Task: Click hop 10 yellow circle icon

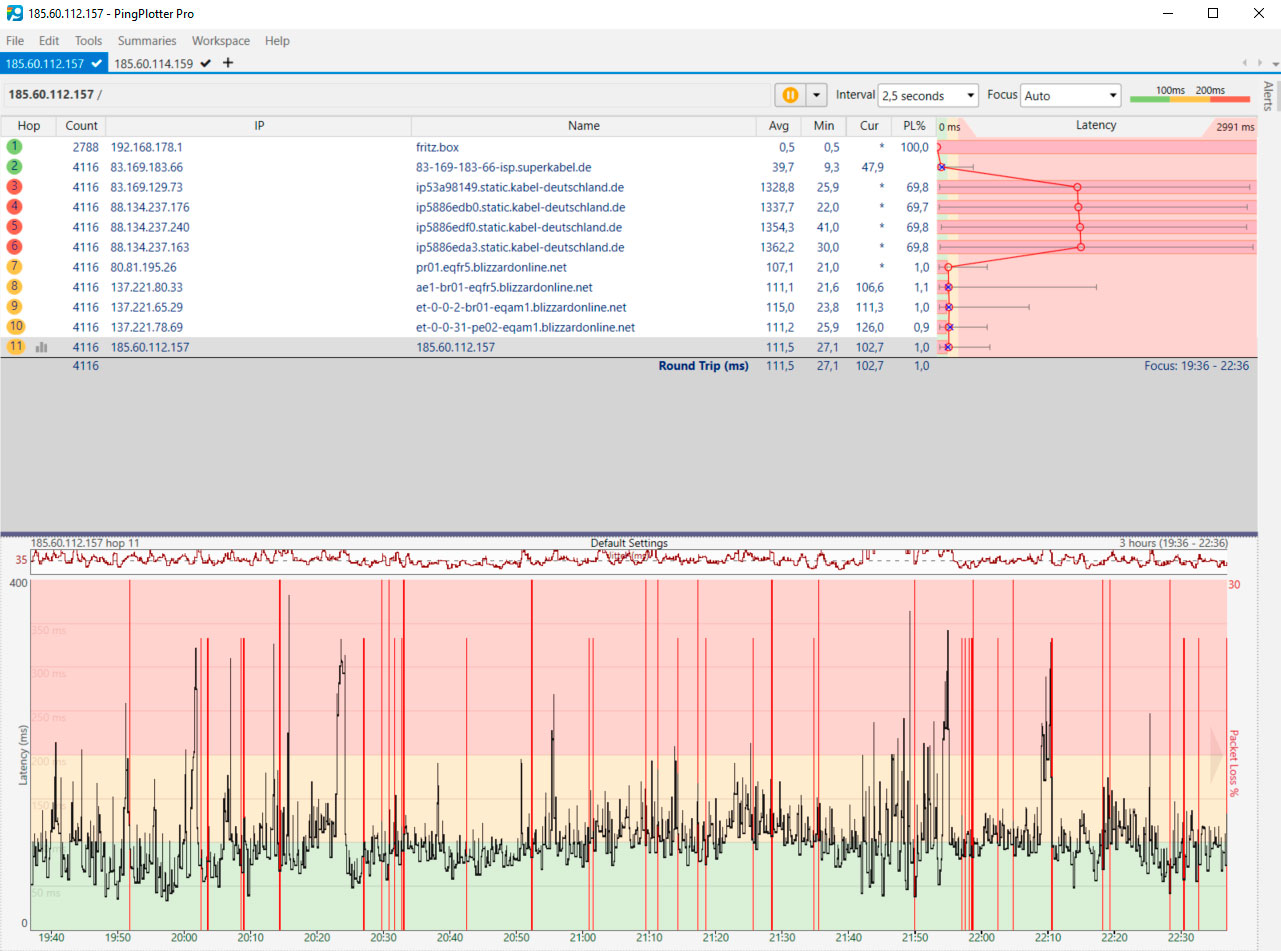Action: pos(15,327)
